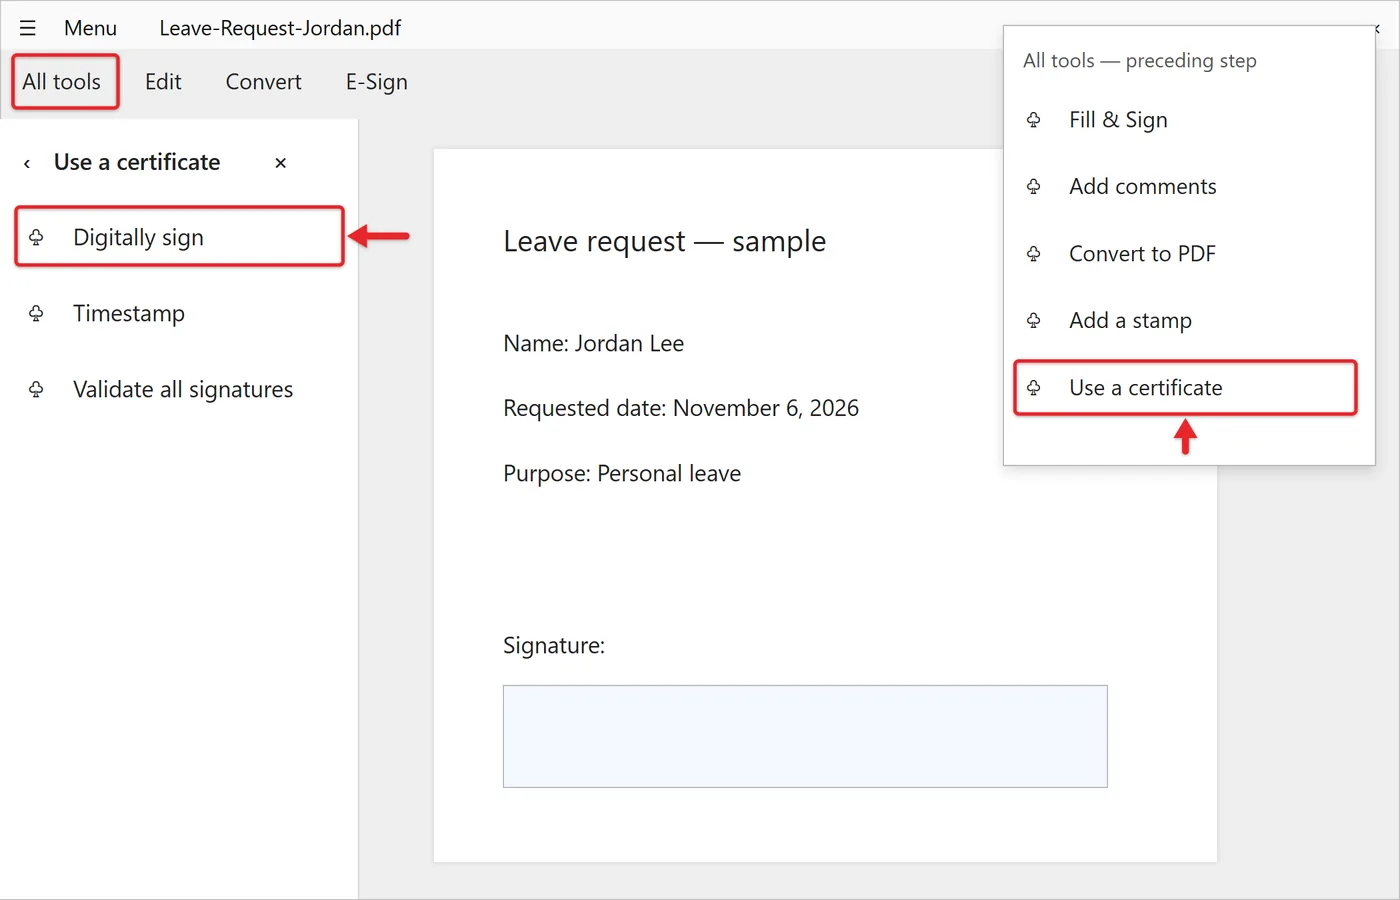Choose Digitally sign option

click(180, 237)
